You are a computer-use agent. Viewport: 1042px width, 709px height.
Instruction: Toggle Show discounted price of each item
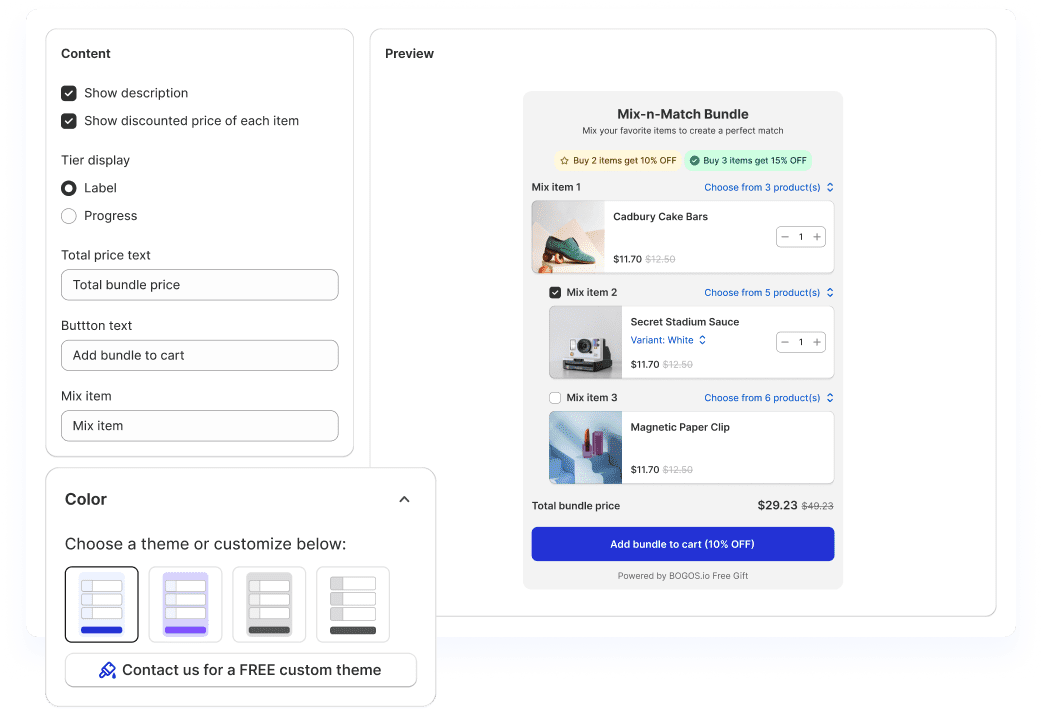tap(69, 121)
